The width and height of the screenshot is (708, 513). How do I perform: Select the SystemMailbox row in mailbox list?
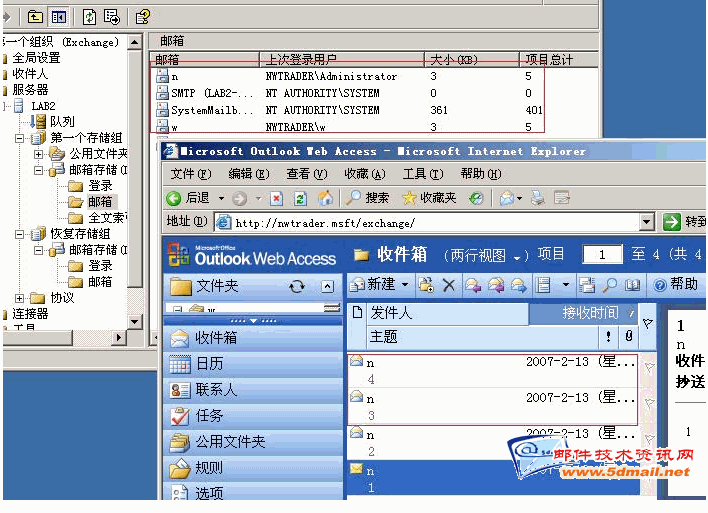[x=211, y=110]
